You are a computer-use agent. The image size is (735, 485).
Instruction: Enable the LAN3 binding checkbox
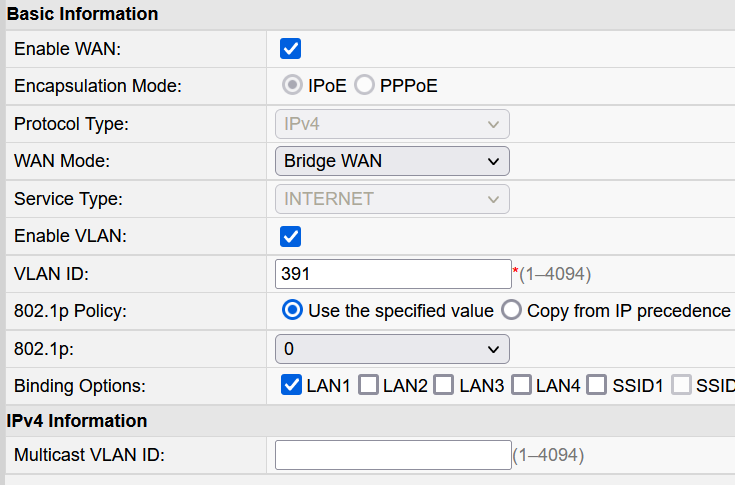point(443,385)
